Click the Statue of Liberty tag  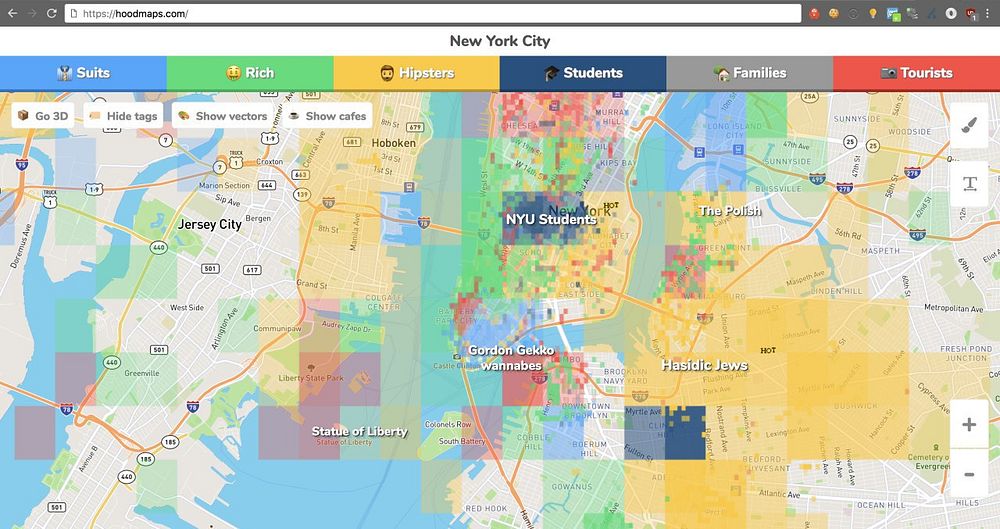(360, 431)
